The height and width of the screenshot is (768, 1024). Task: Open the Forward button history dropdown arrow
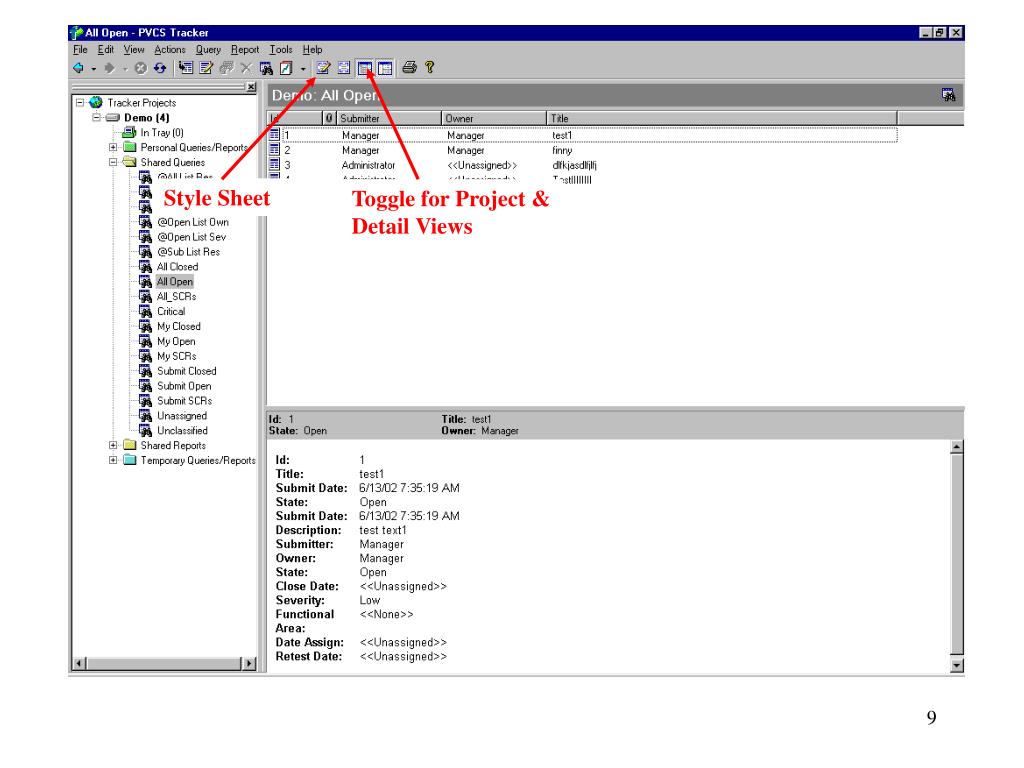point(125,69)
